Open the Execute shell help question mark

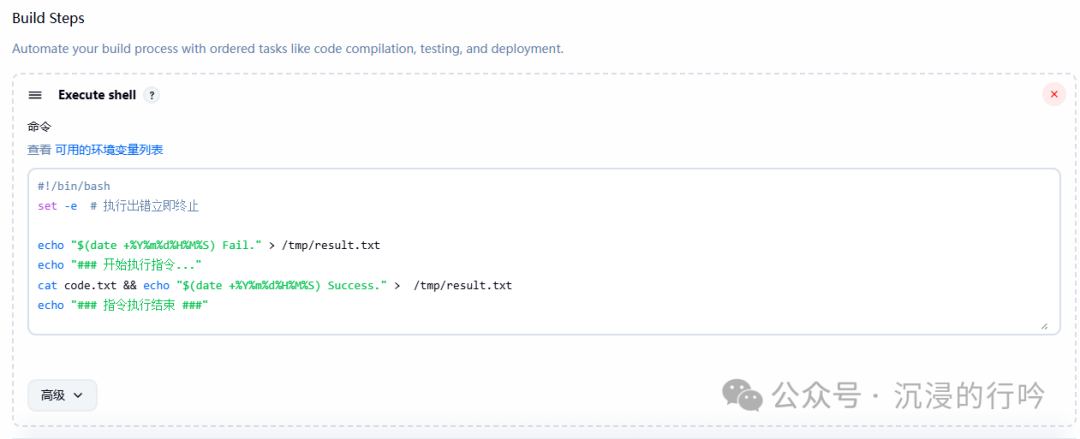151,95
